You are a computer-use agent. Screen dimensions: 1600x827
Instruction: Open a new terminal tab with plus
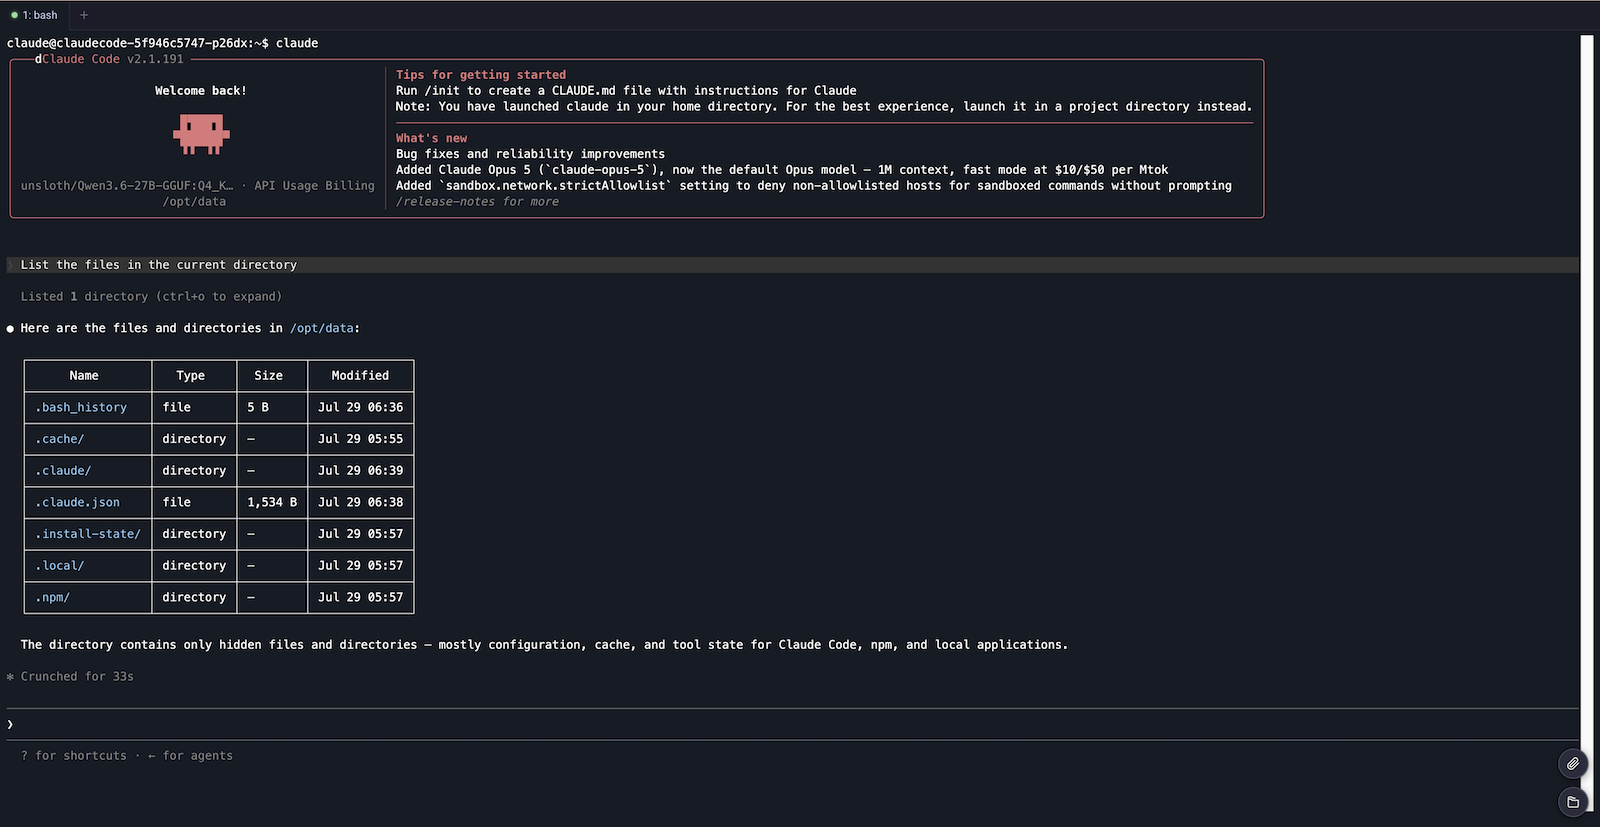point(84,15)
